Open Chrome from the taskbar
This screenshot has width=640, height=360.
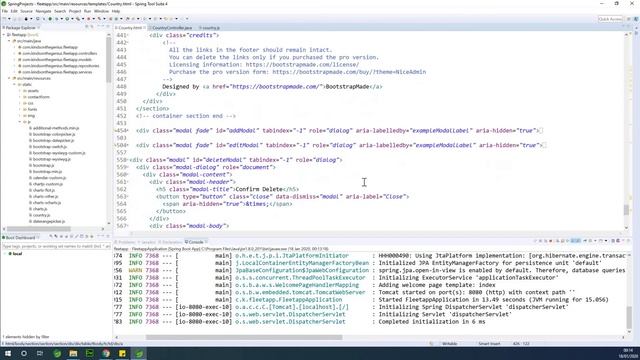pos(106,353)
